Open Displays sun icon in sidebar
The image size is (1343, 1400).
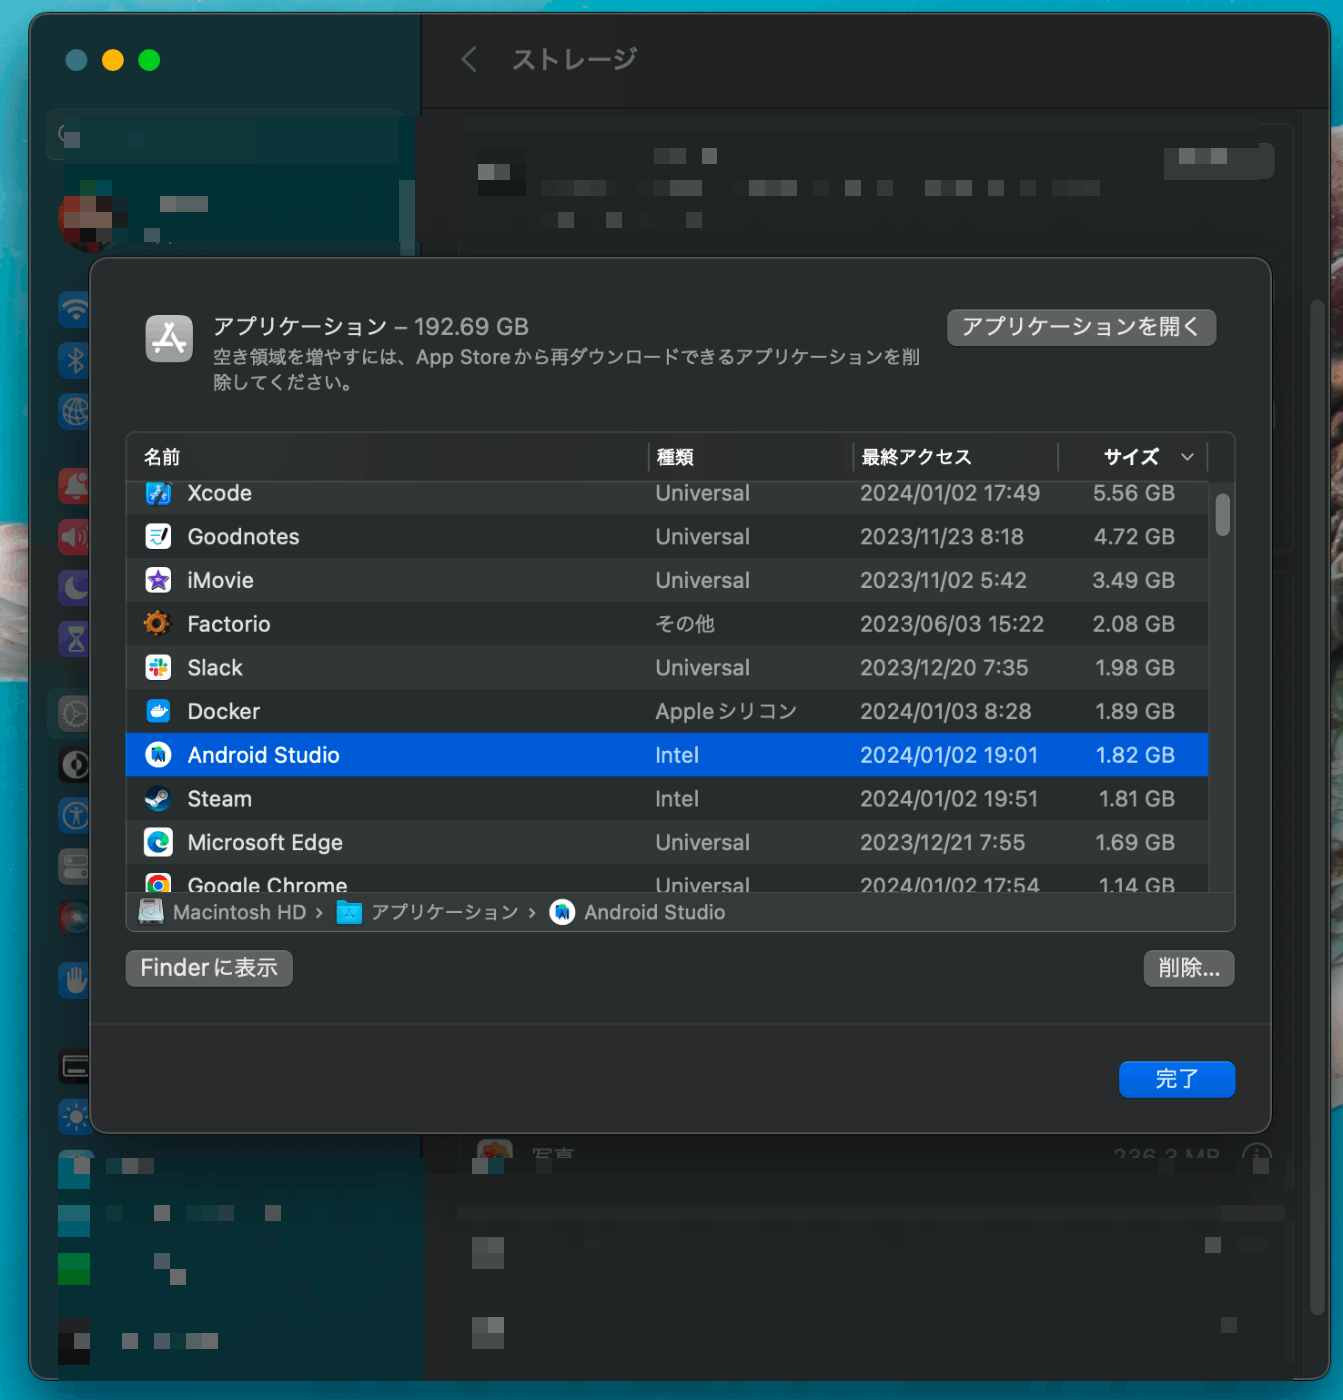click(x=74, y=1116)
